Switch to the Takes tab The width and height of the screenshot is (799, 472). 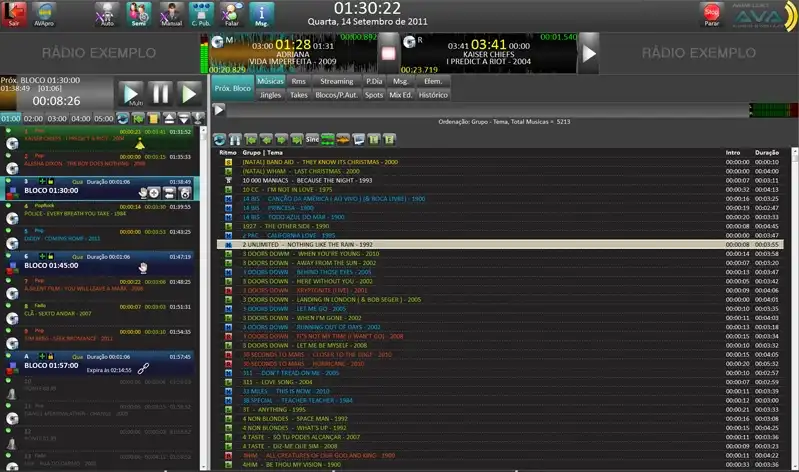[x=299, y=95]
